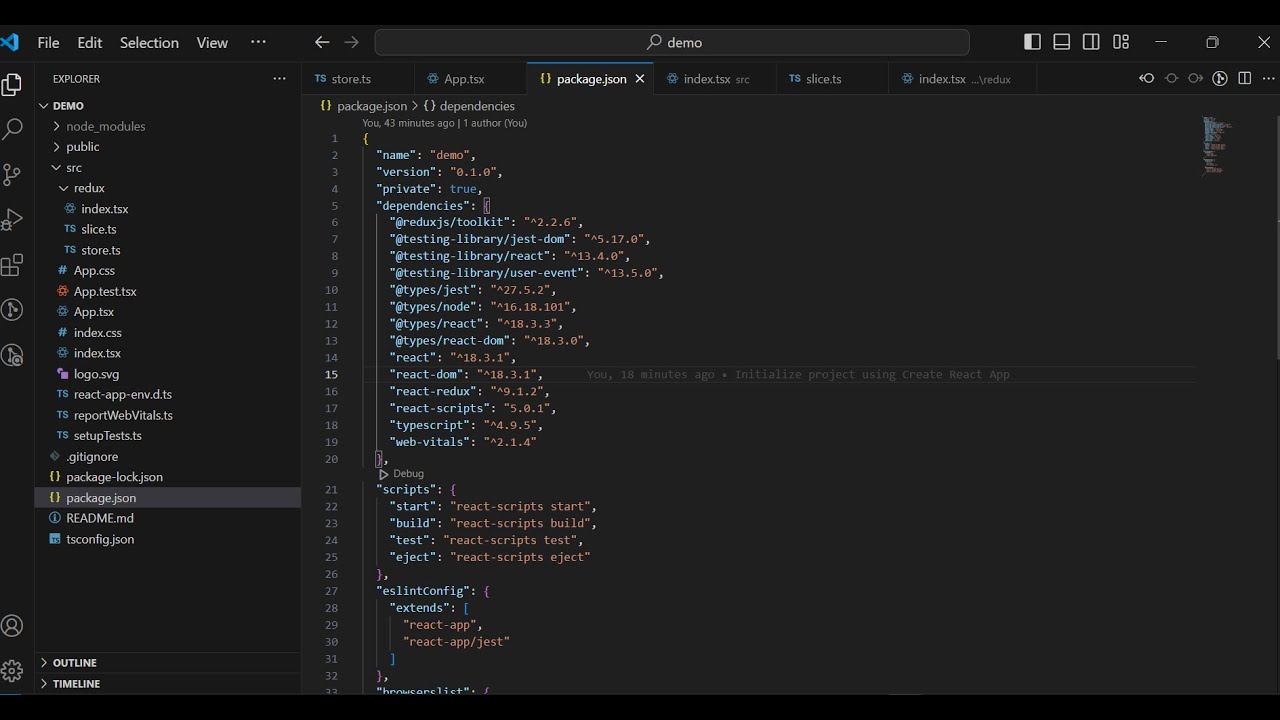Go back with the left arrow

322,42
